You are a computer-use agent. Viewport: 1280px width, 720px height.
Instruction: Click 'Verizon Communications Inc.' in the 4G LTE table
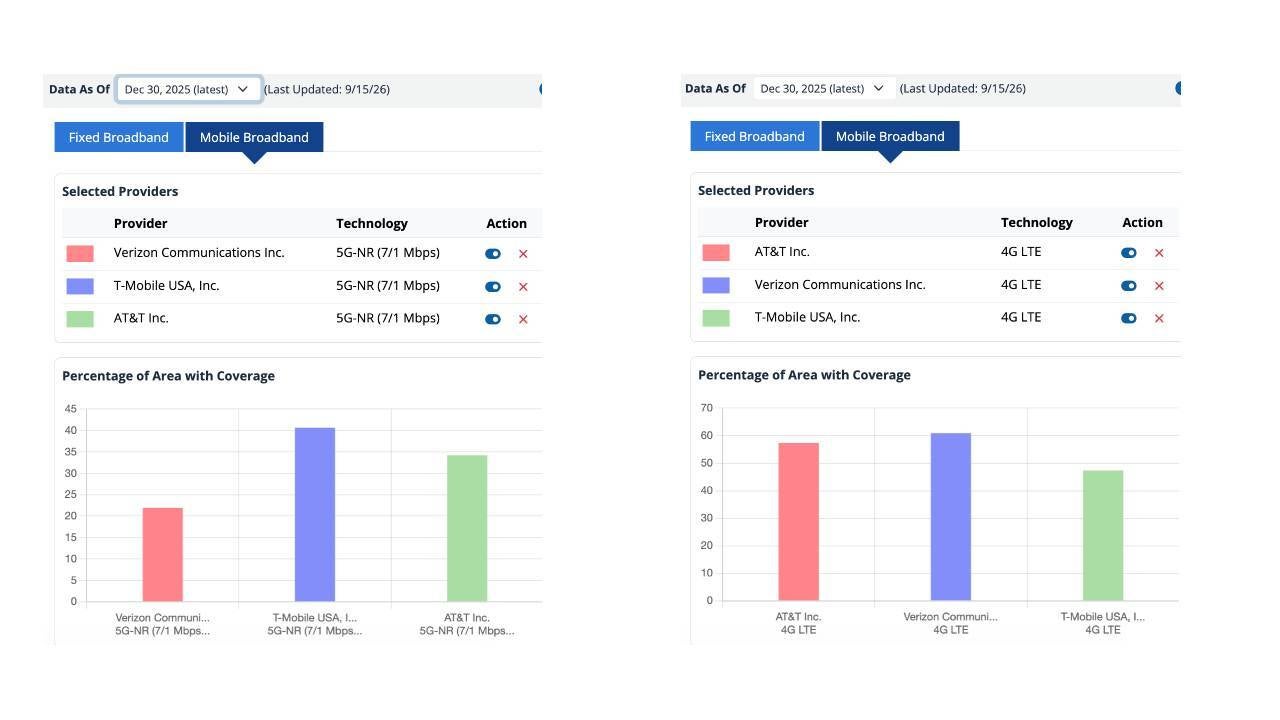pos(840,285)
